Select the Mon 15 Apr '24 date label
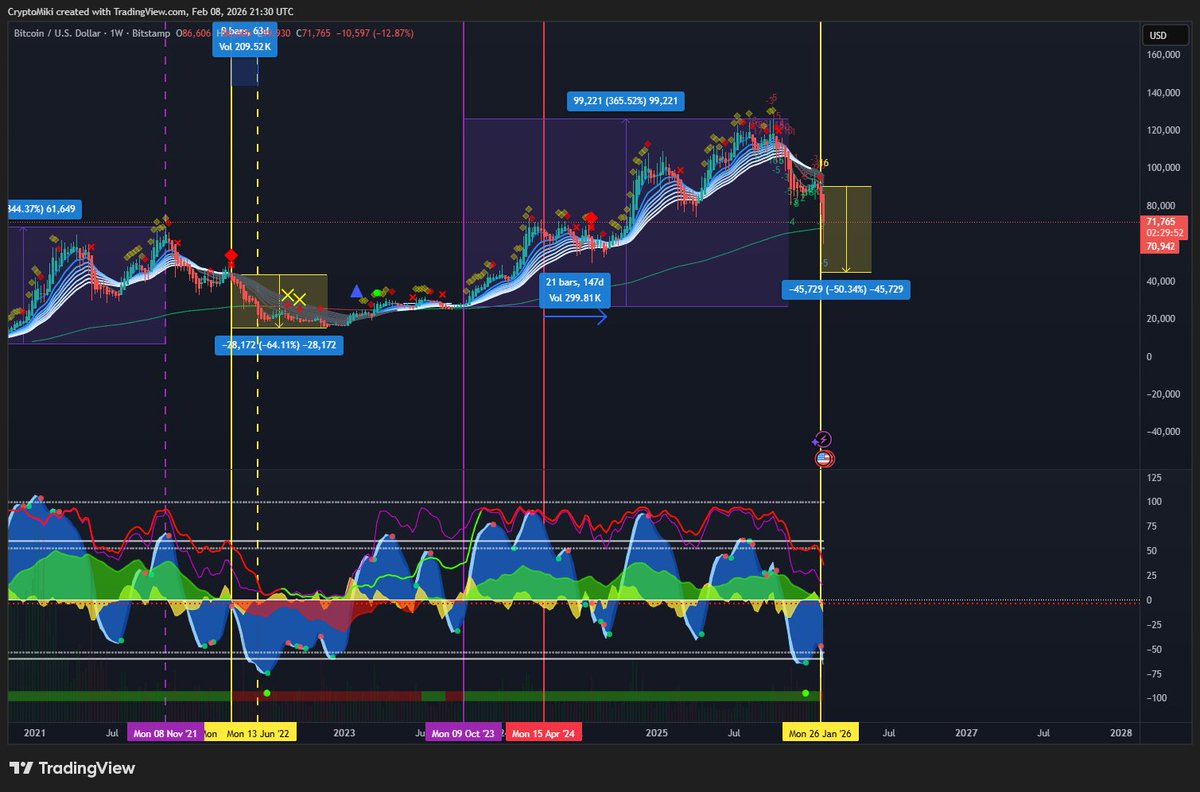This screenshot has width=1200, height=792. coord(543,733)
